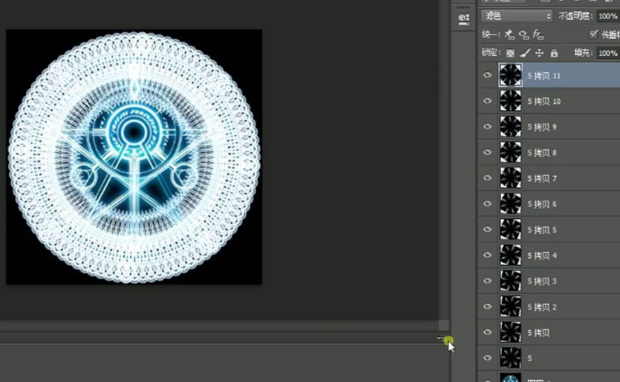The width and height of the screenshot is (620, 382).
Task: Click the lock position move icon
Action: (x=539, y=53)
